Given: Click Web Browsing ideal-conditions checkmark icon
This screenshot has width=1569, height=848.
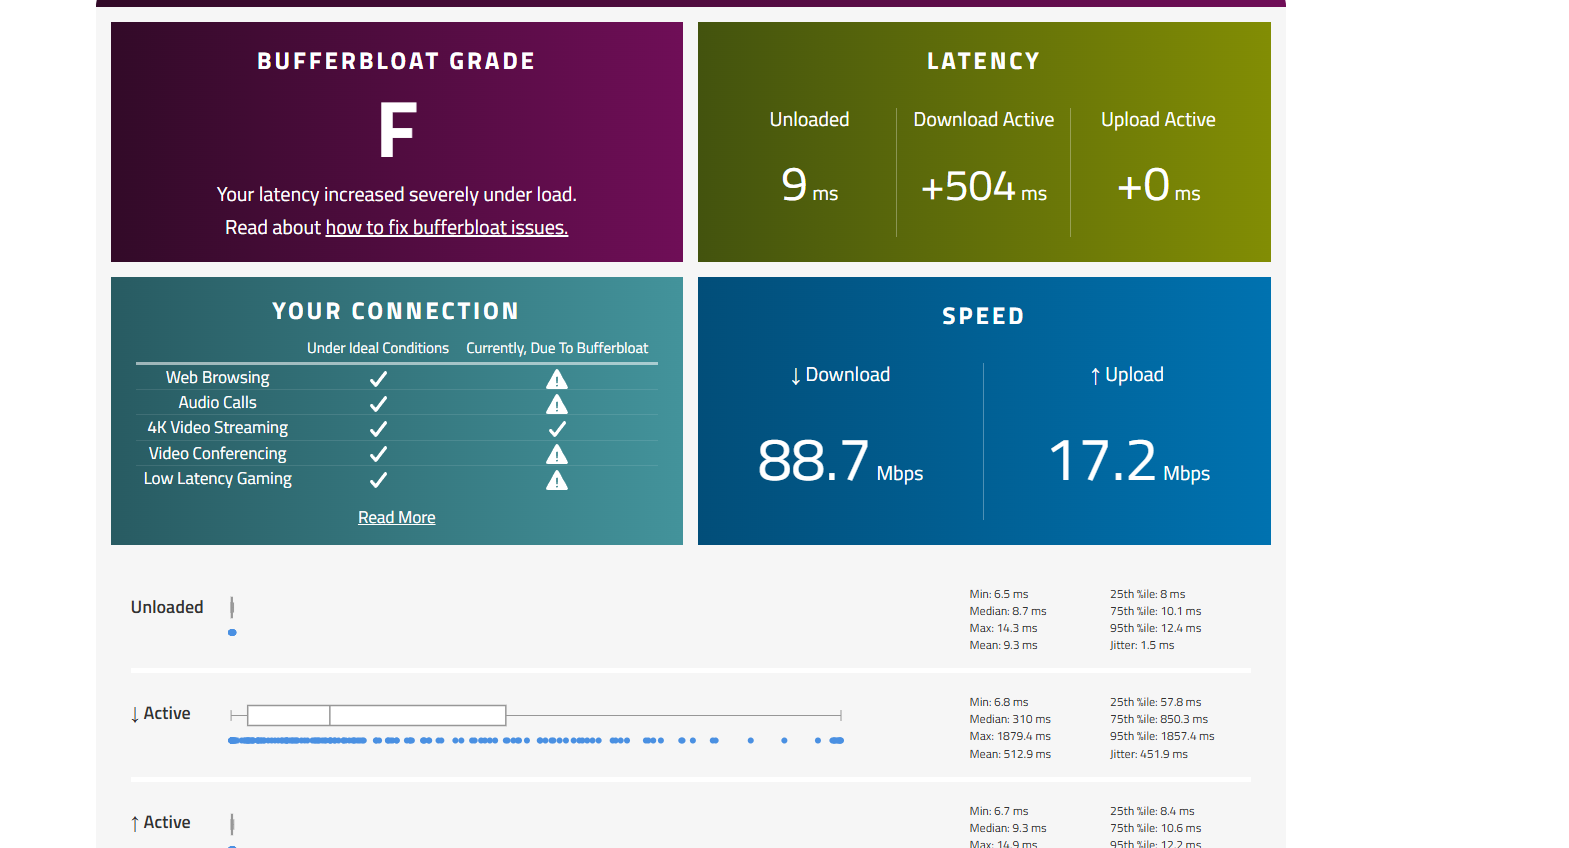Looking at the screenshot, I should [x=378, y=379].
